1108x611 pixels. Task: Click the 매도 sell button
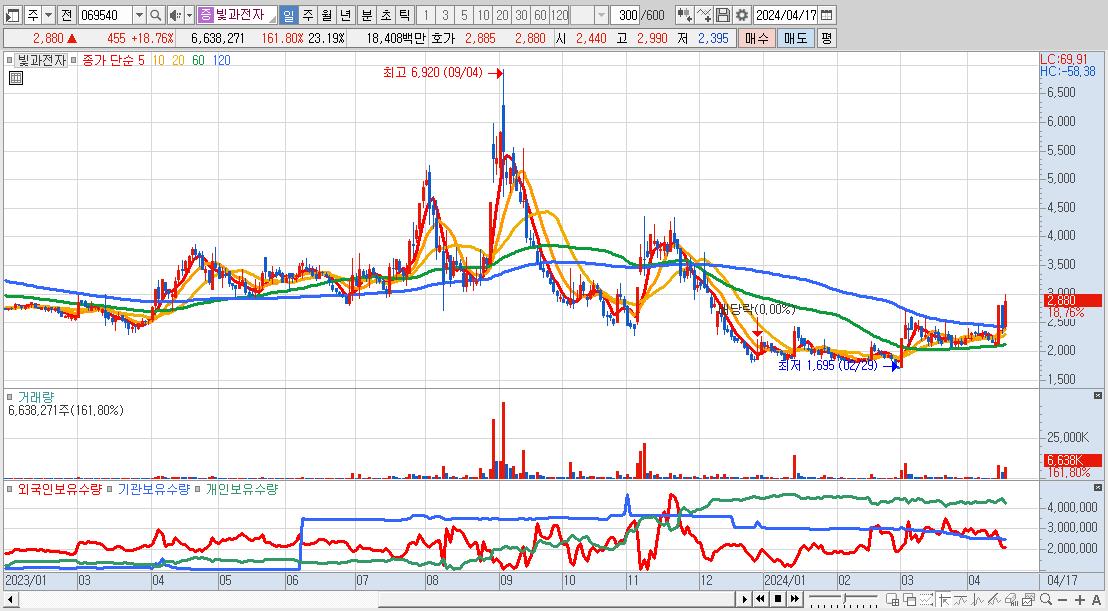pos(796,38)
